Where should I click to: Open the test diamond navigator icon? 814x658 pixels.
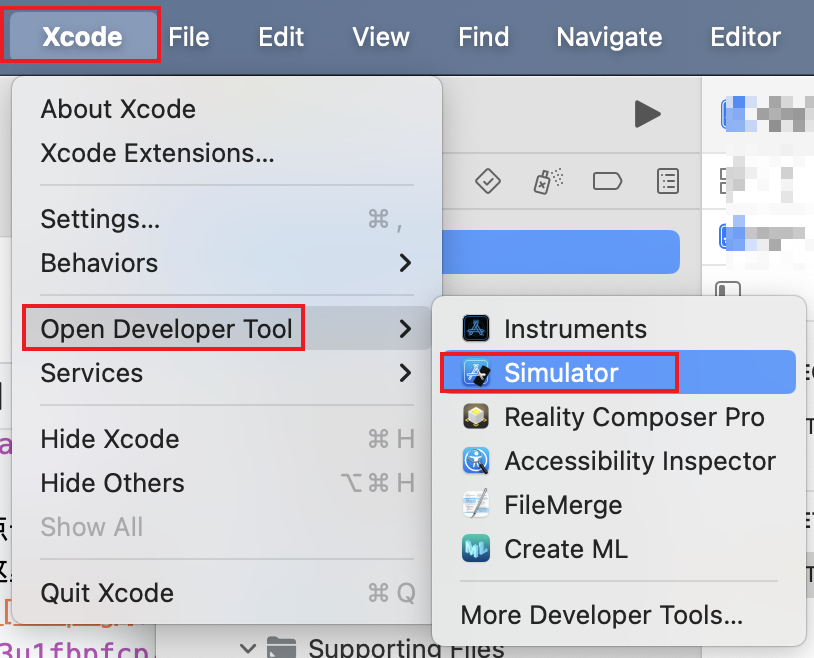[487, 181]
